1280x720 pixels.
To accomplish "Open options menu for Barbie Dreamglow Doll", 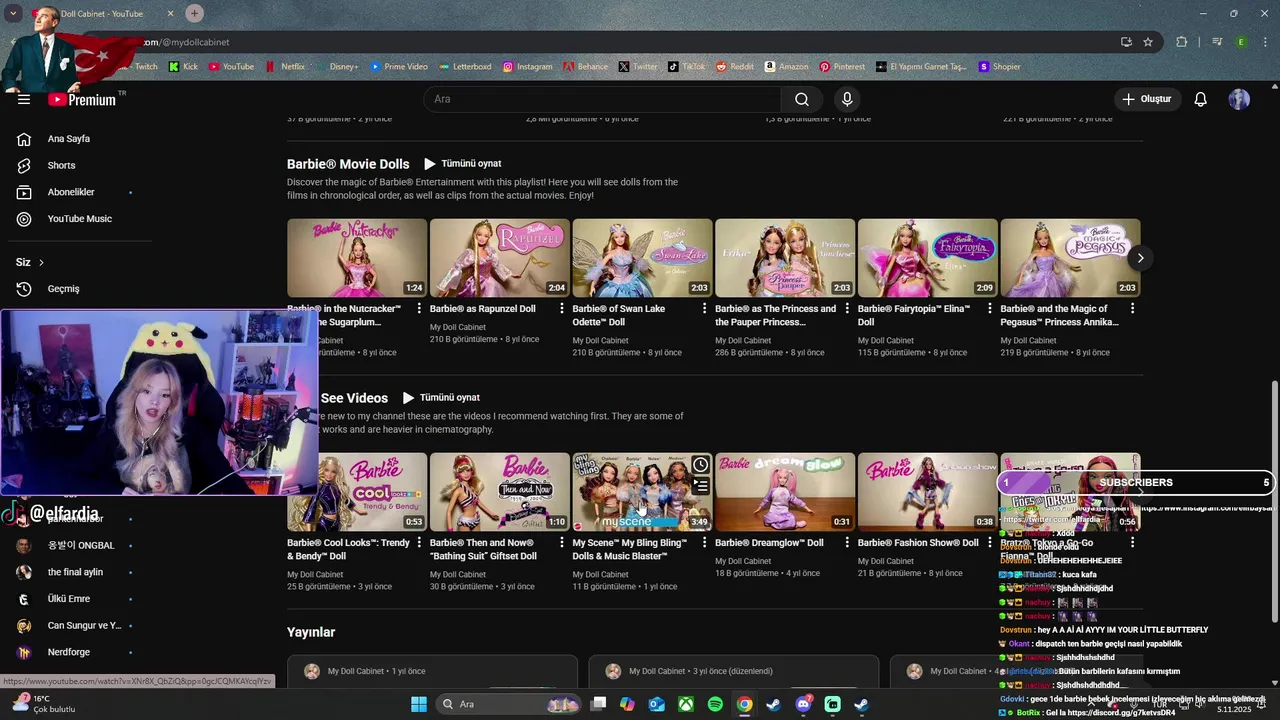I will click(847, 543).
